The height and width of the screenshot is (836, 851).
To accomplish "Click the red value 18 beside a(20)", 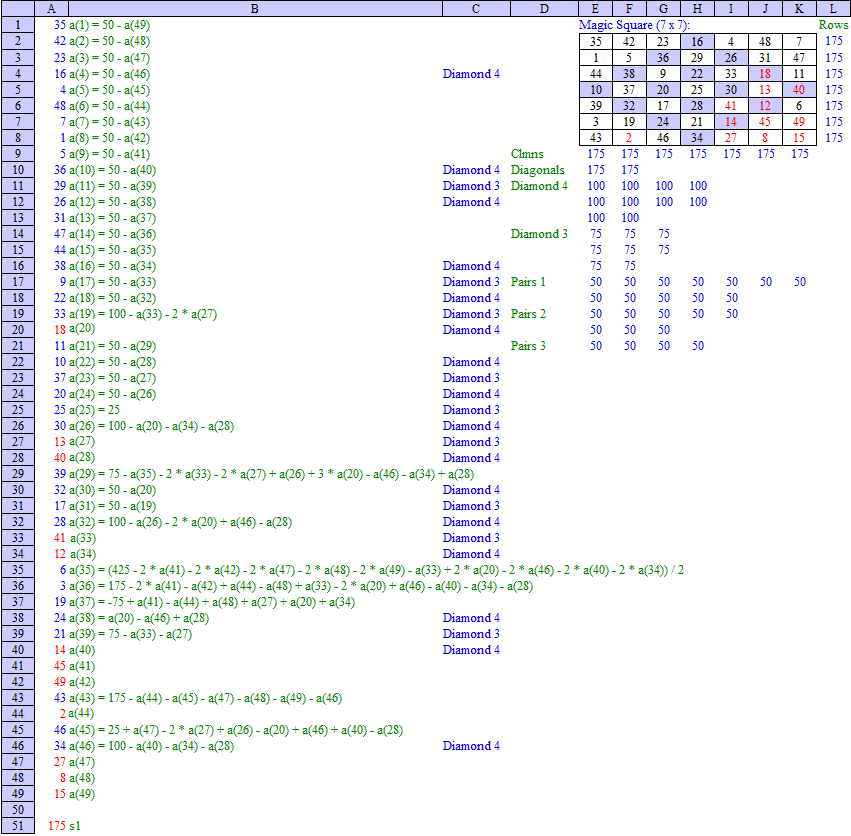I will [x=60, y=330].
